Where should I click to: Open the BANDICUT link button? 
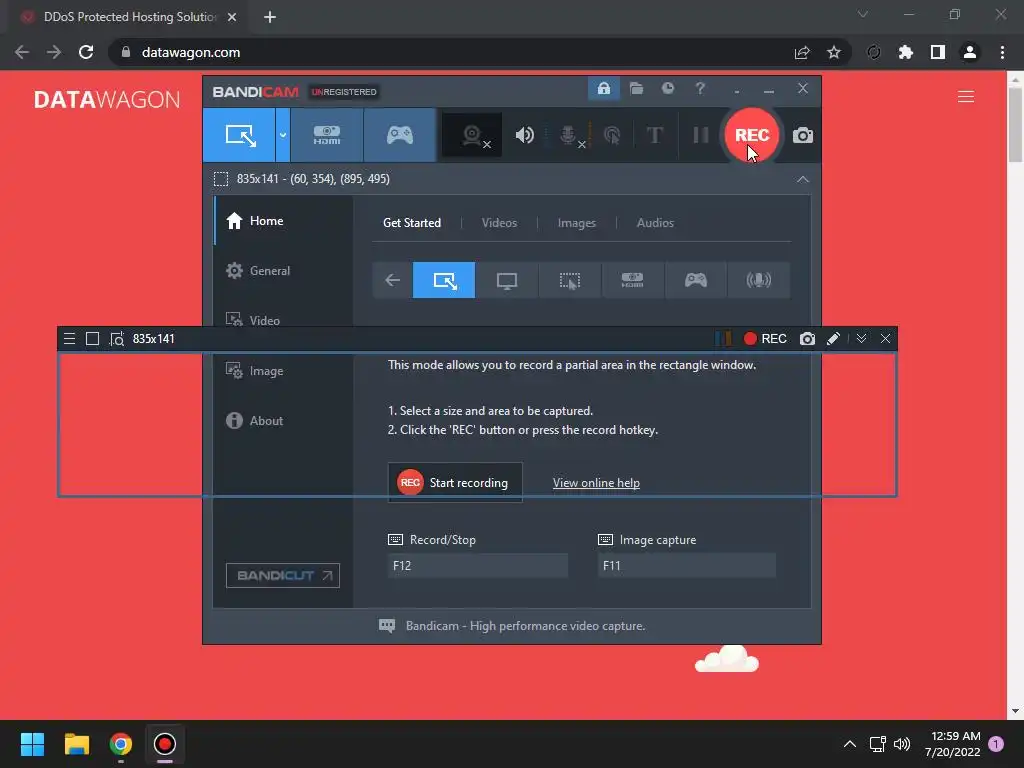(x=283, y=575)
